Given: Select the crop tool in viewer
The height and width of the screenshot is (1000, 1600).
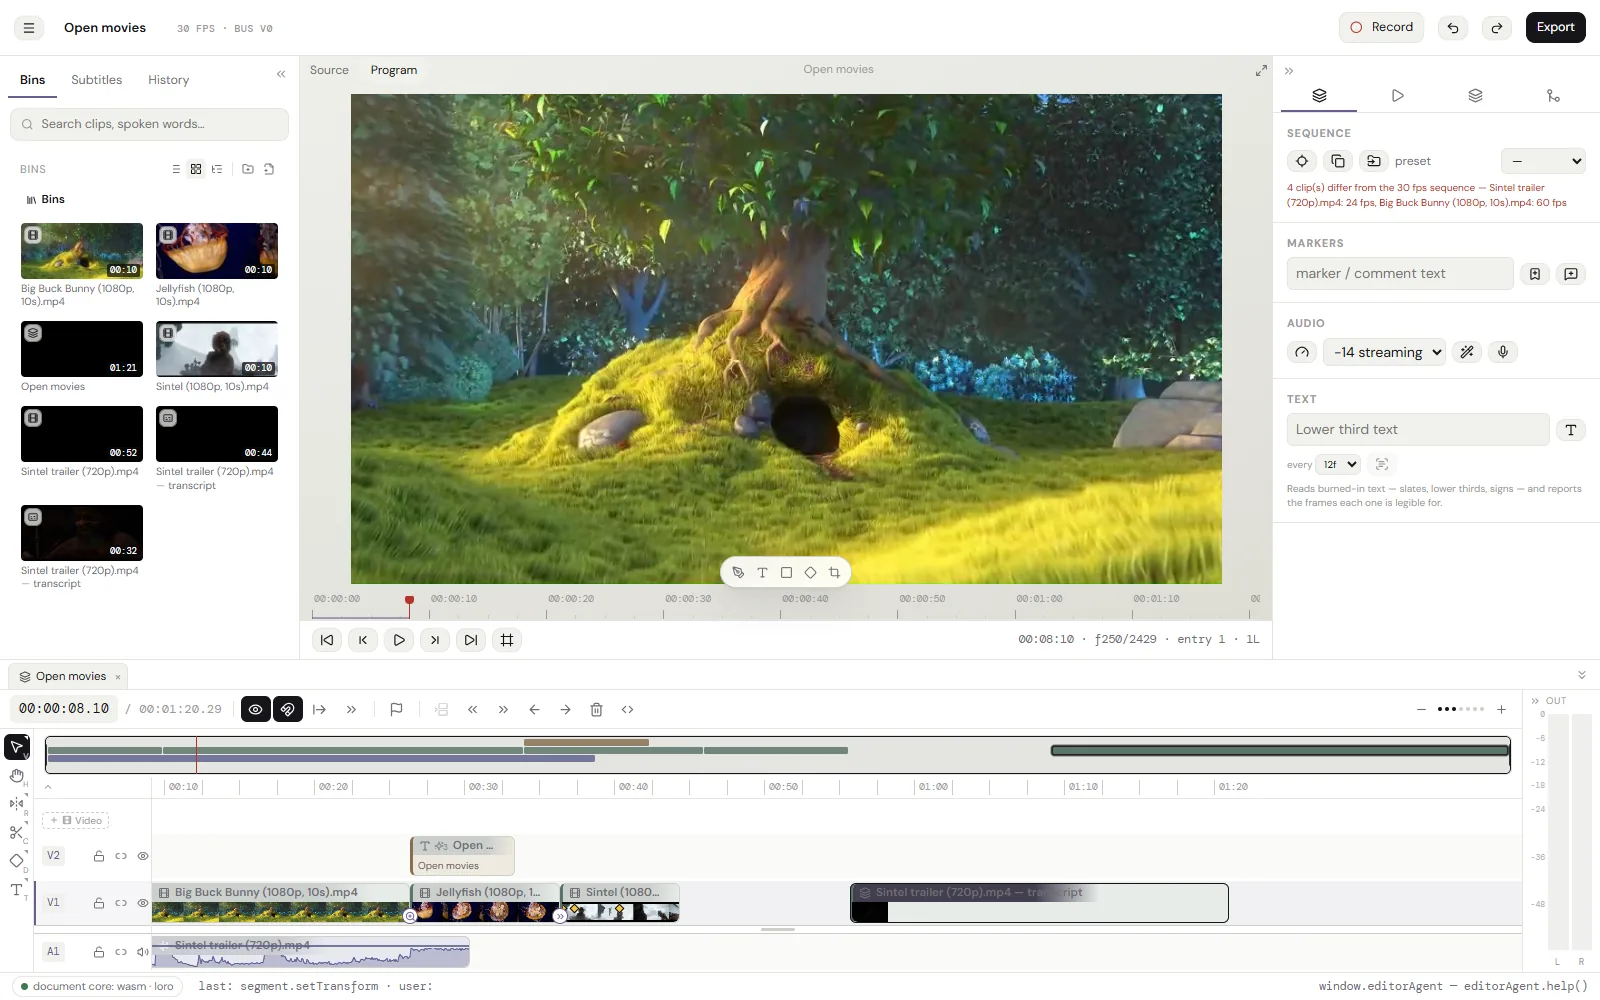Looking at the screenshot, I should (834, 573).
